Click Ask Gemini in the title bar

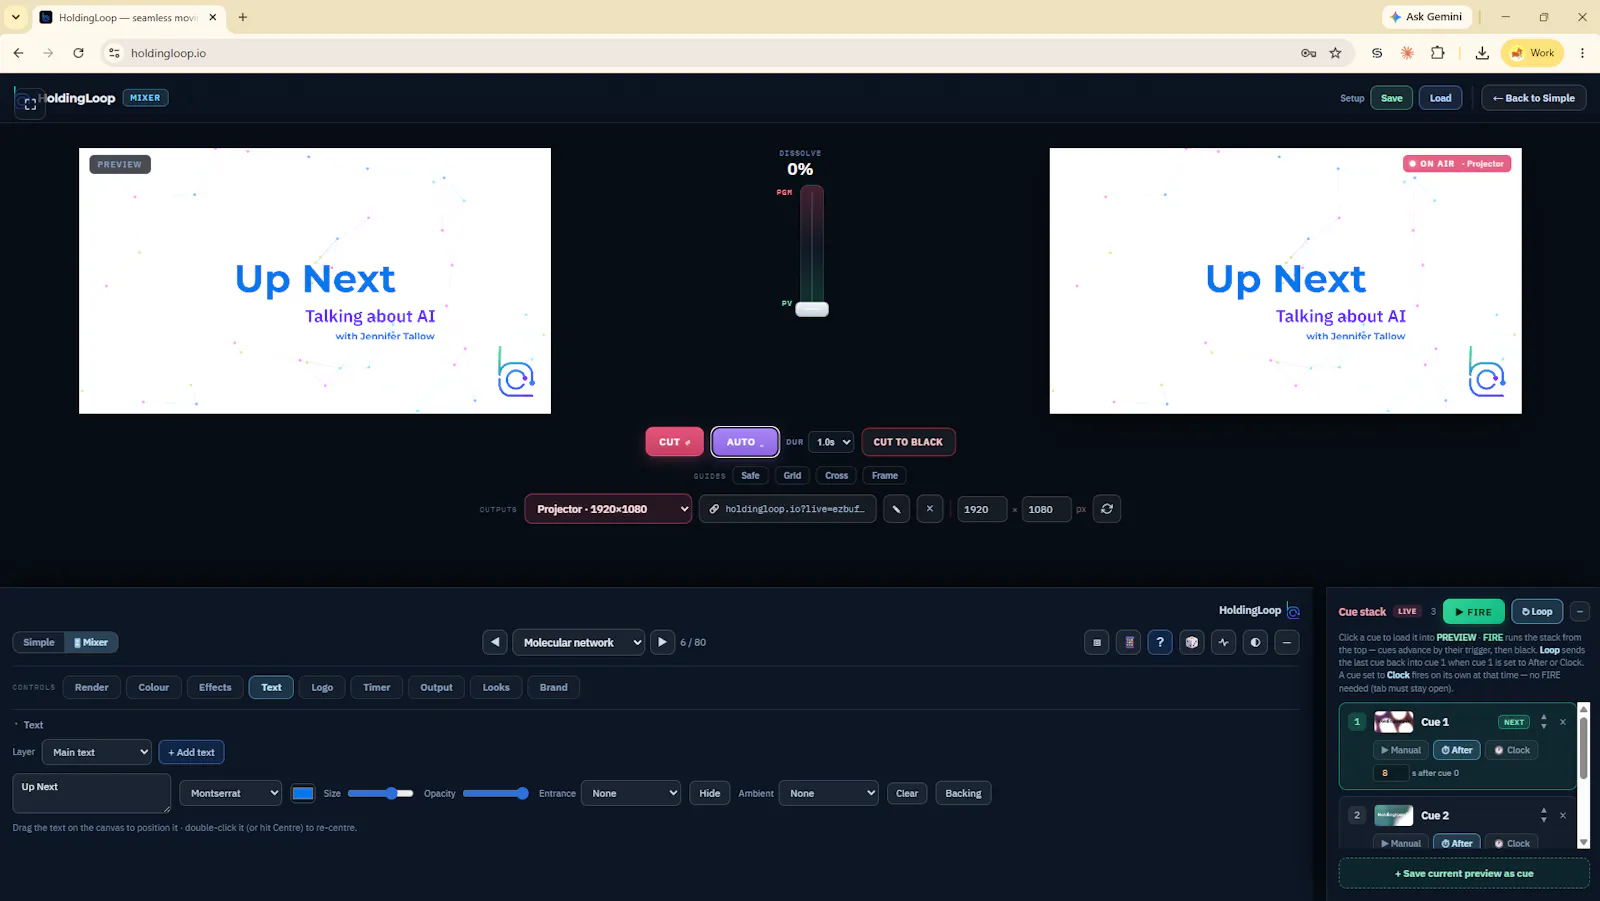[1426, 17]
